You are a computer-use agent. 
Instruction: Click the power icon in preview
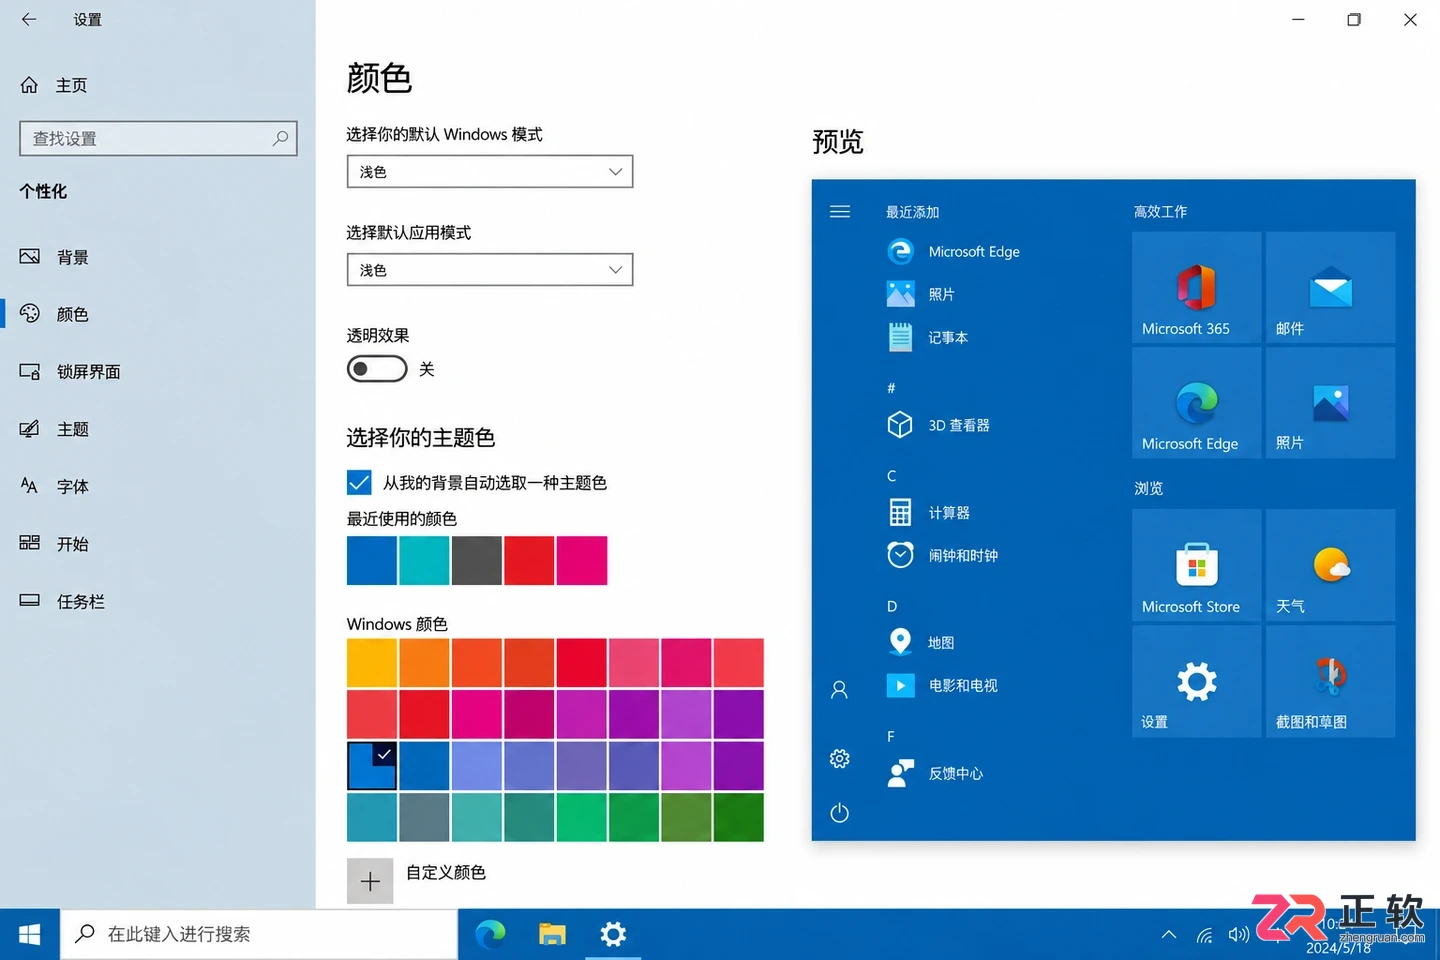click(839, 813)
